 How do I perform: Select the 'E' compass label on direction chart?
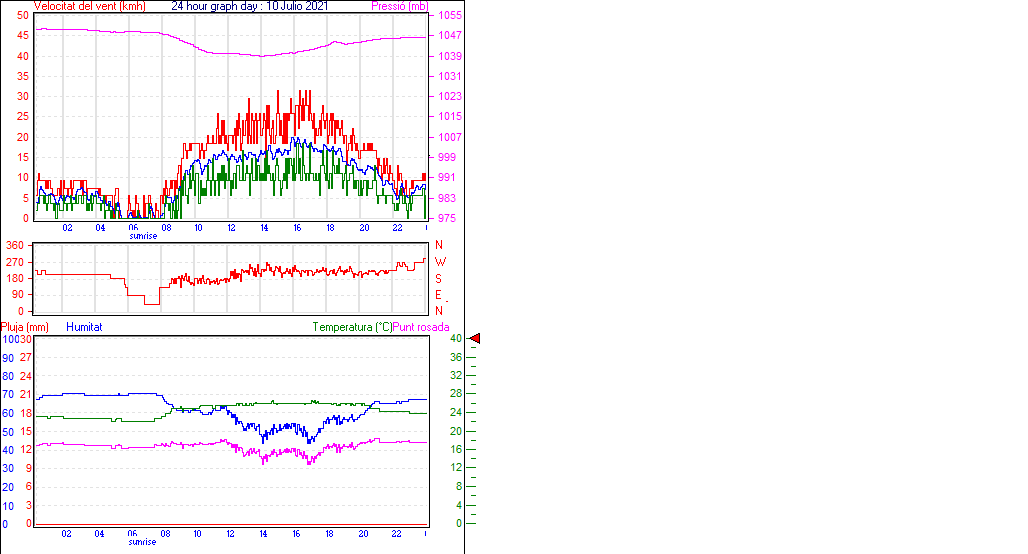coord(438,295)
